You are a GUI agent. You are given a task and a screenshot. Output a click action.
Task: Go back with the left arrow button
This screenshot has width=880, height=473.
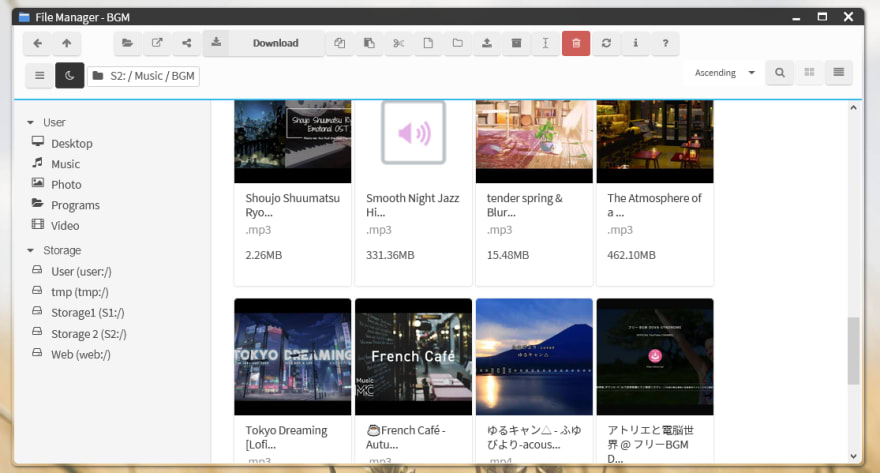click(x=38, y=43)
